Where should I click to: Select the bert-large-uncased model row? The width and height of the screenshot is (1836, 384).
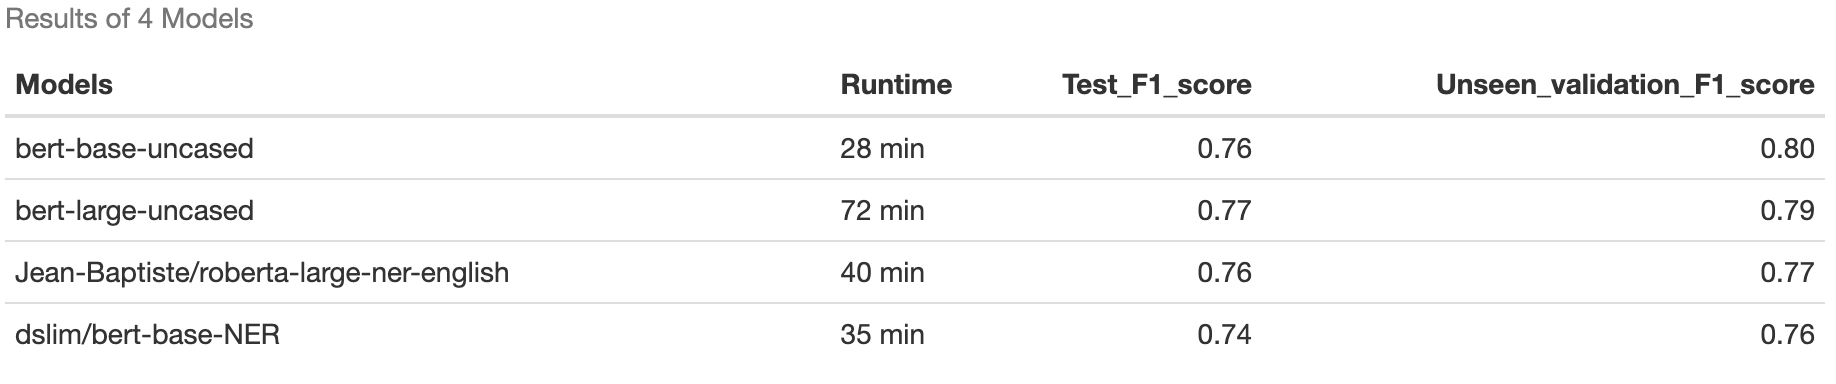[918, 211]
